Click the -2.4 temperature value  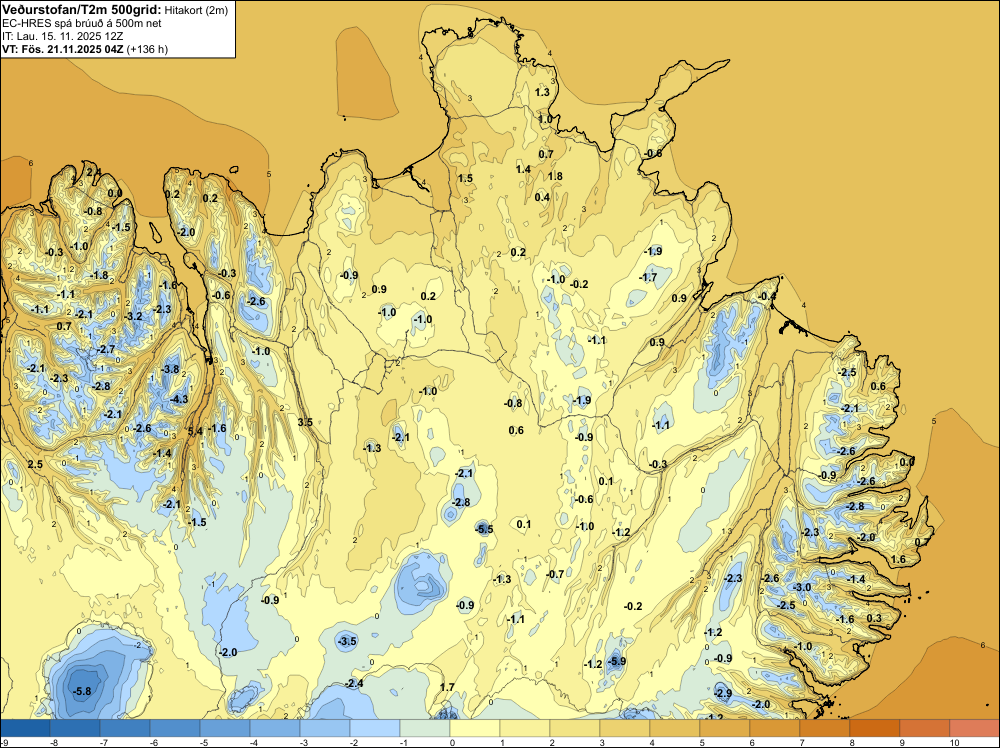(354, 684)
